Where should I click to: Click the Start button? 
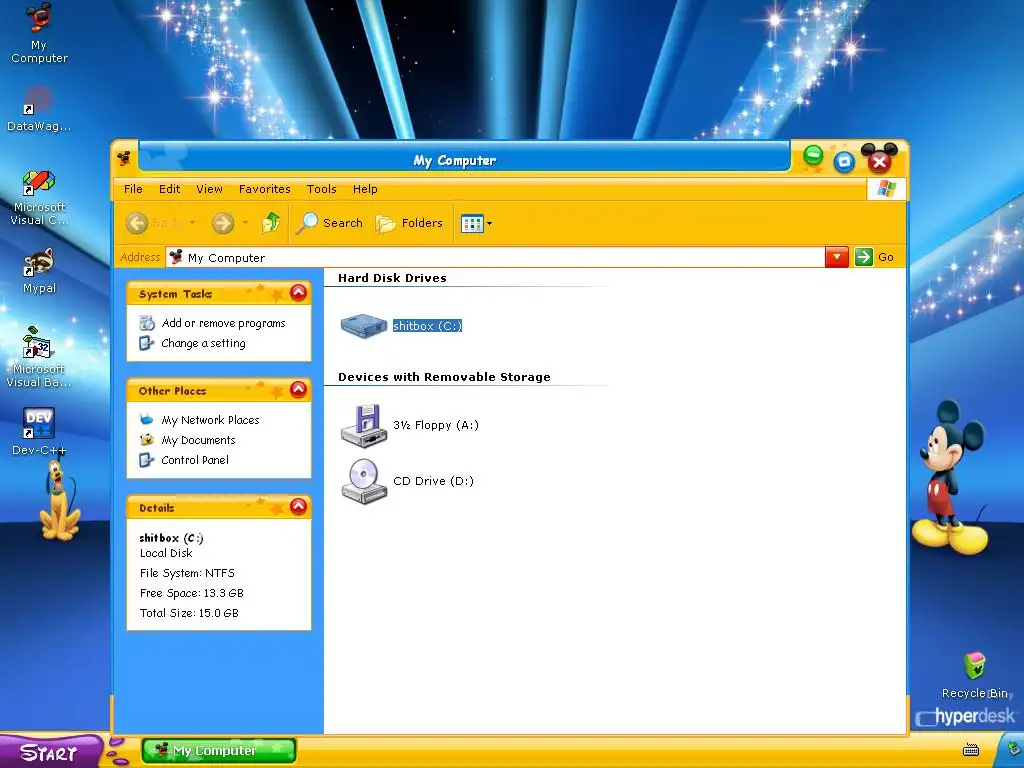point(50,752)
